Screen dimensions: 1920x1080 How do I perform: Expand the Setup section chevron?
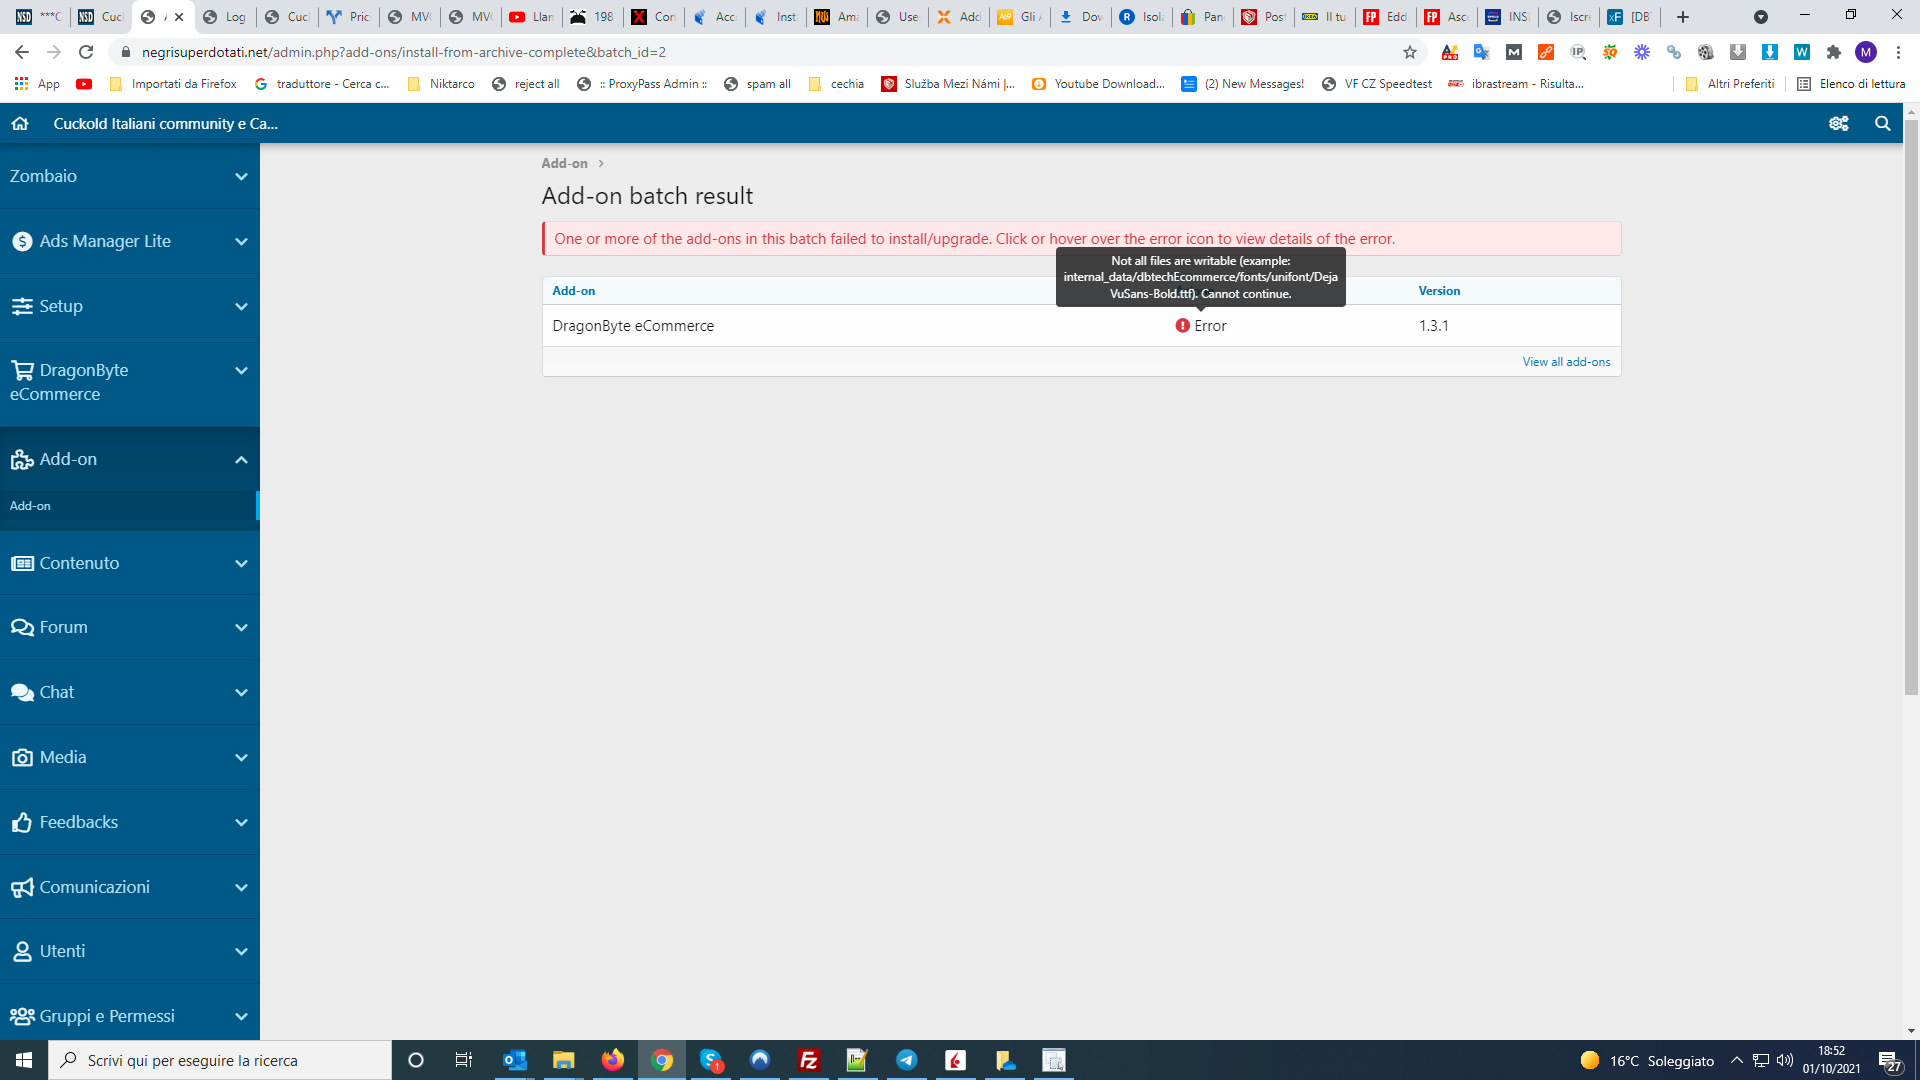(x=241, y=307)
